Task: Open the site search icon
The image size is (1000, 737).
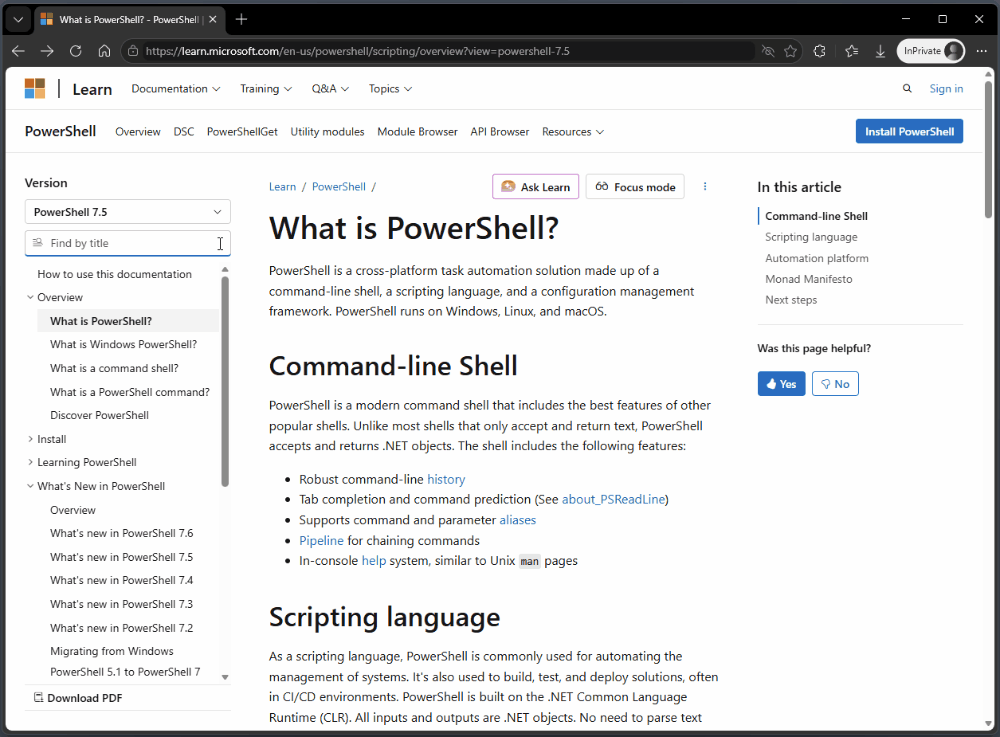Action: click(907, 89)
